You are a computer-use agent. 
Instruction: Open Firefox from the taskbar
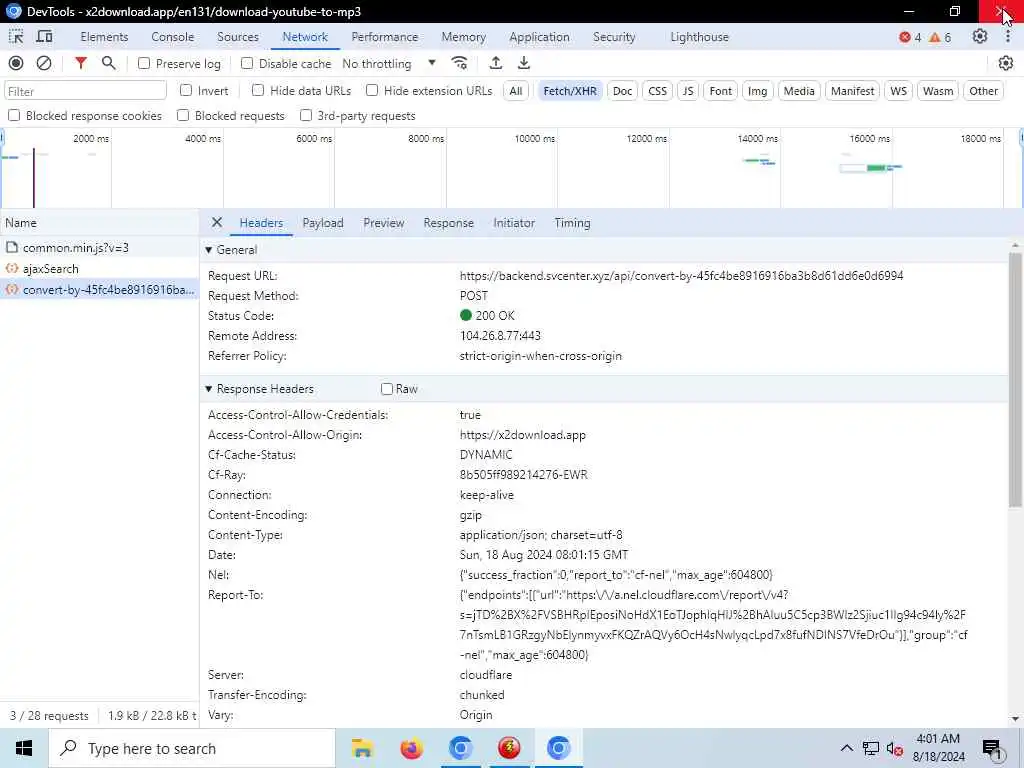[411, 748]
